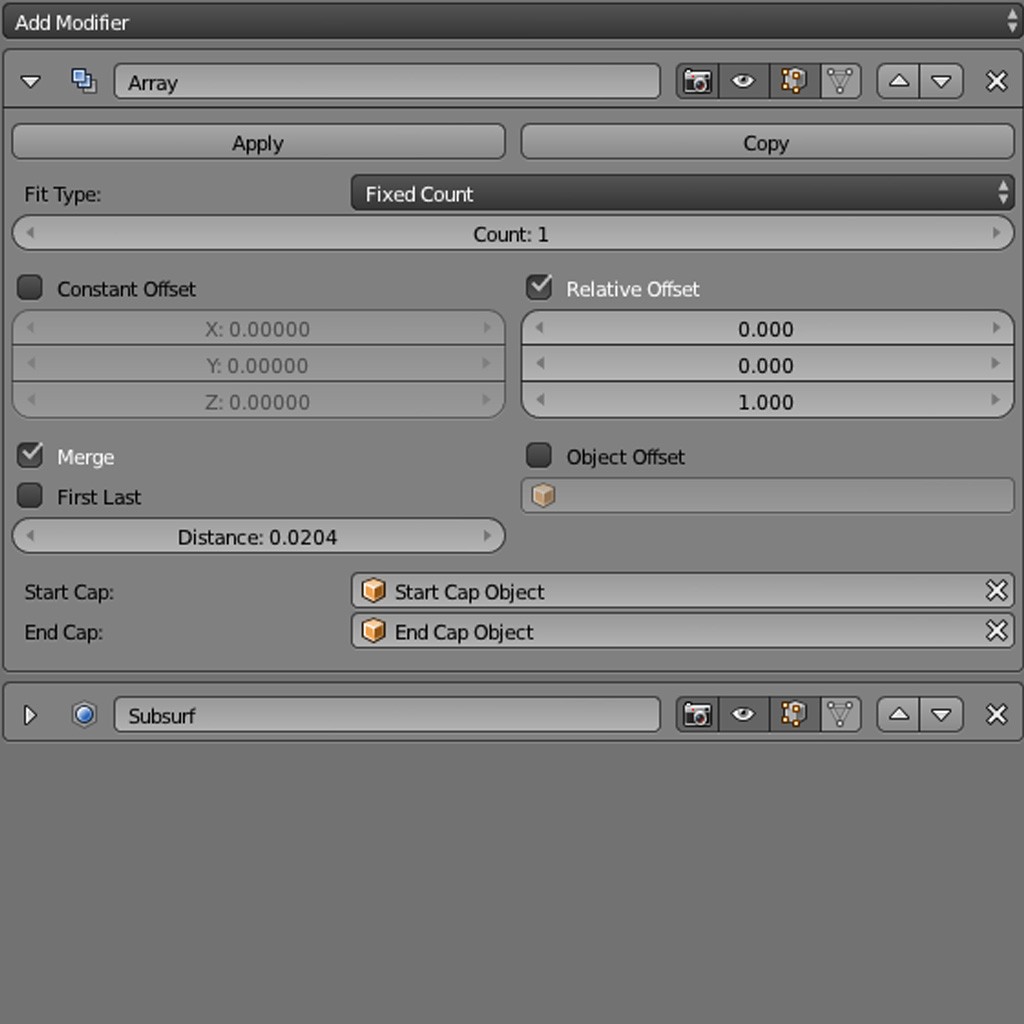Adjust the Distance value slider
The image size is (1024, 1024).
258,536
